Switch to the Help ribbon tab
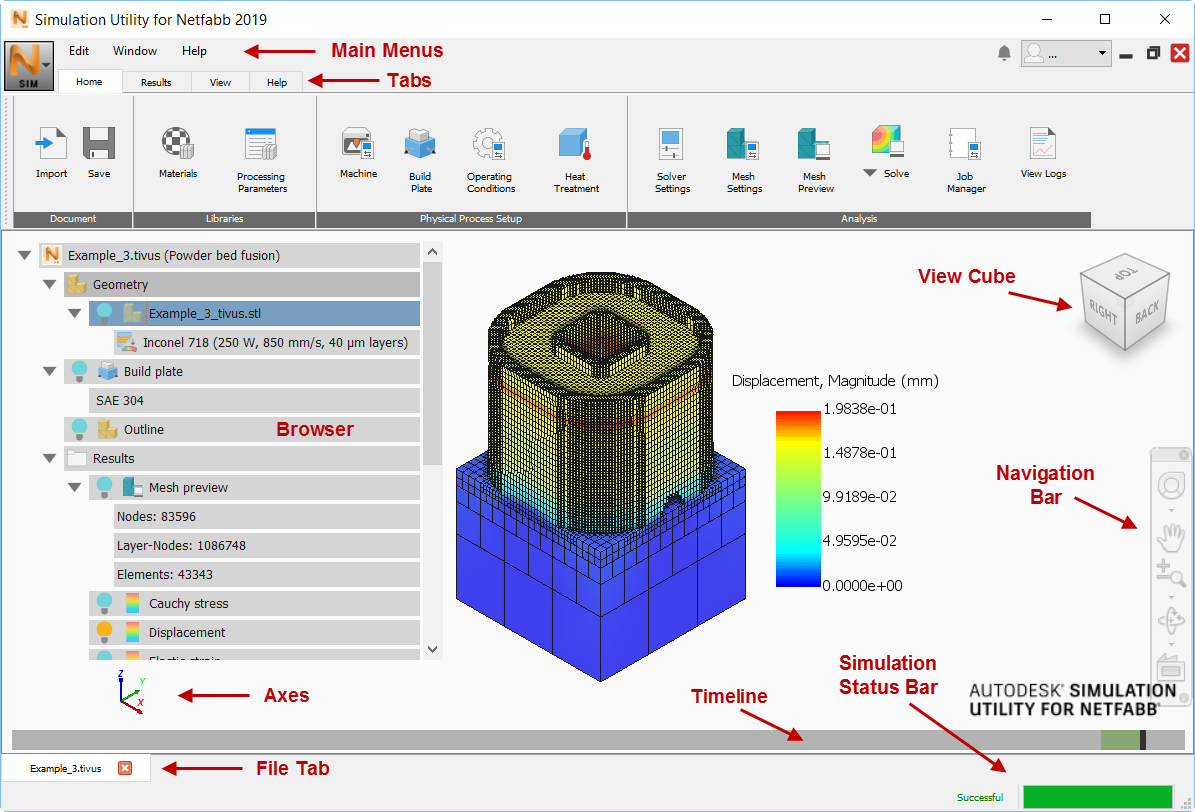The image size is (1195, 812). 277,82
